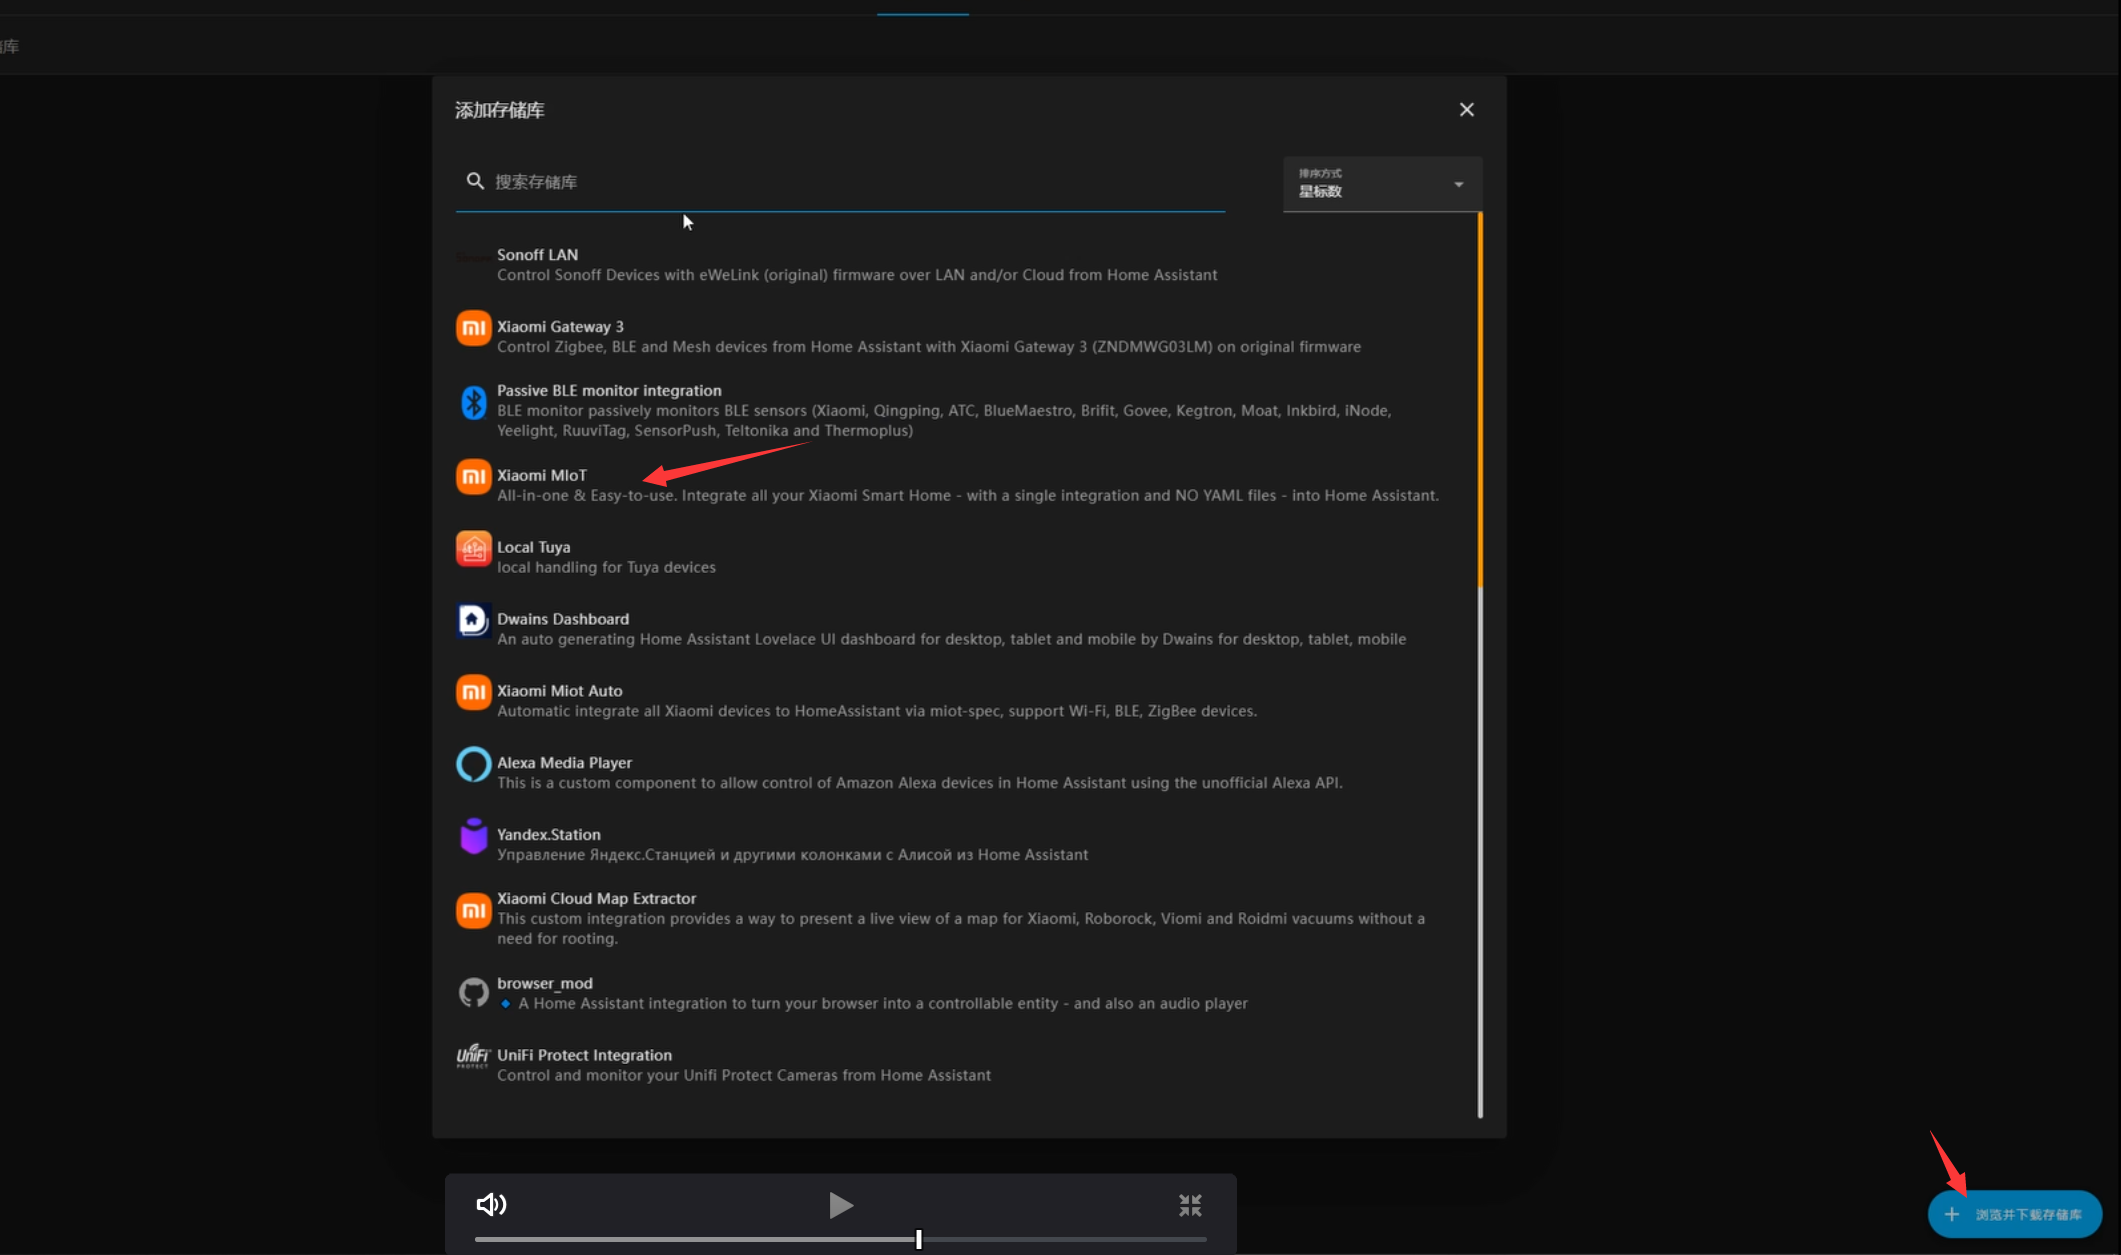
Task: Open the Alexa Media Player title
Action: click(x=564, y=763)
